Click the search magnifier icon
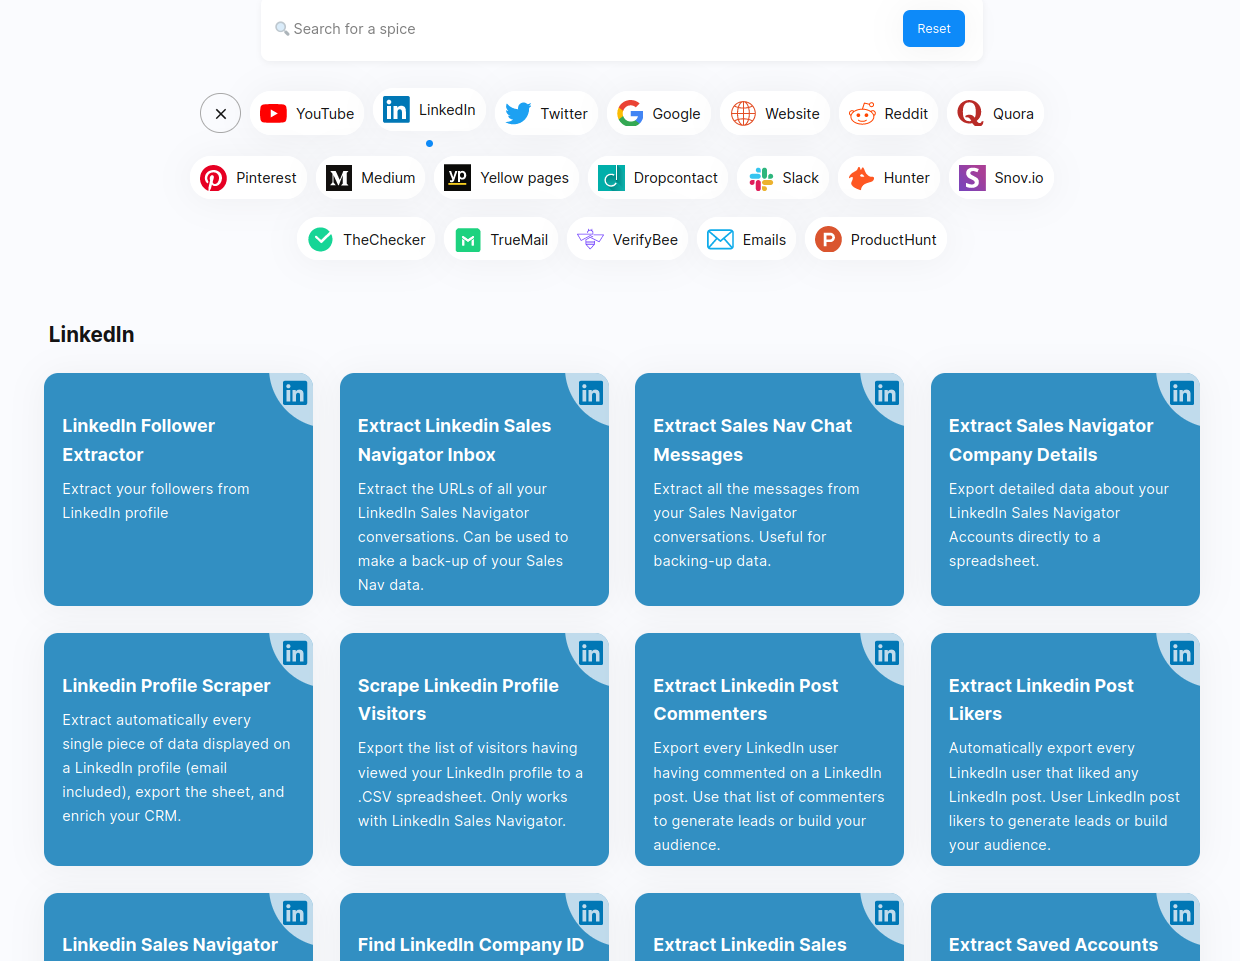This screenshot has height=961, width=1240. point(282,29)
